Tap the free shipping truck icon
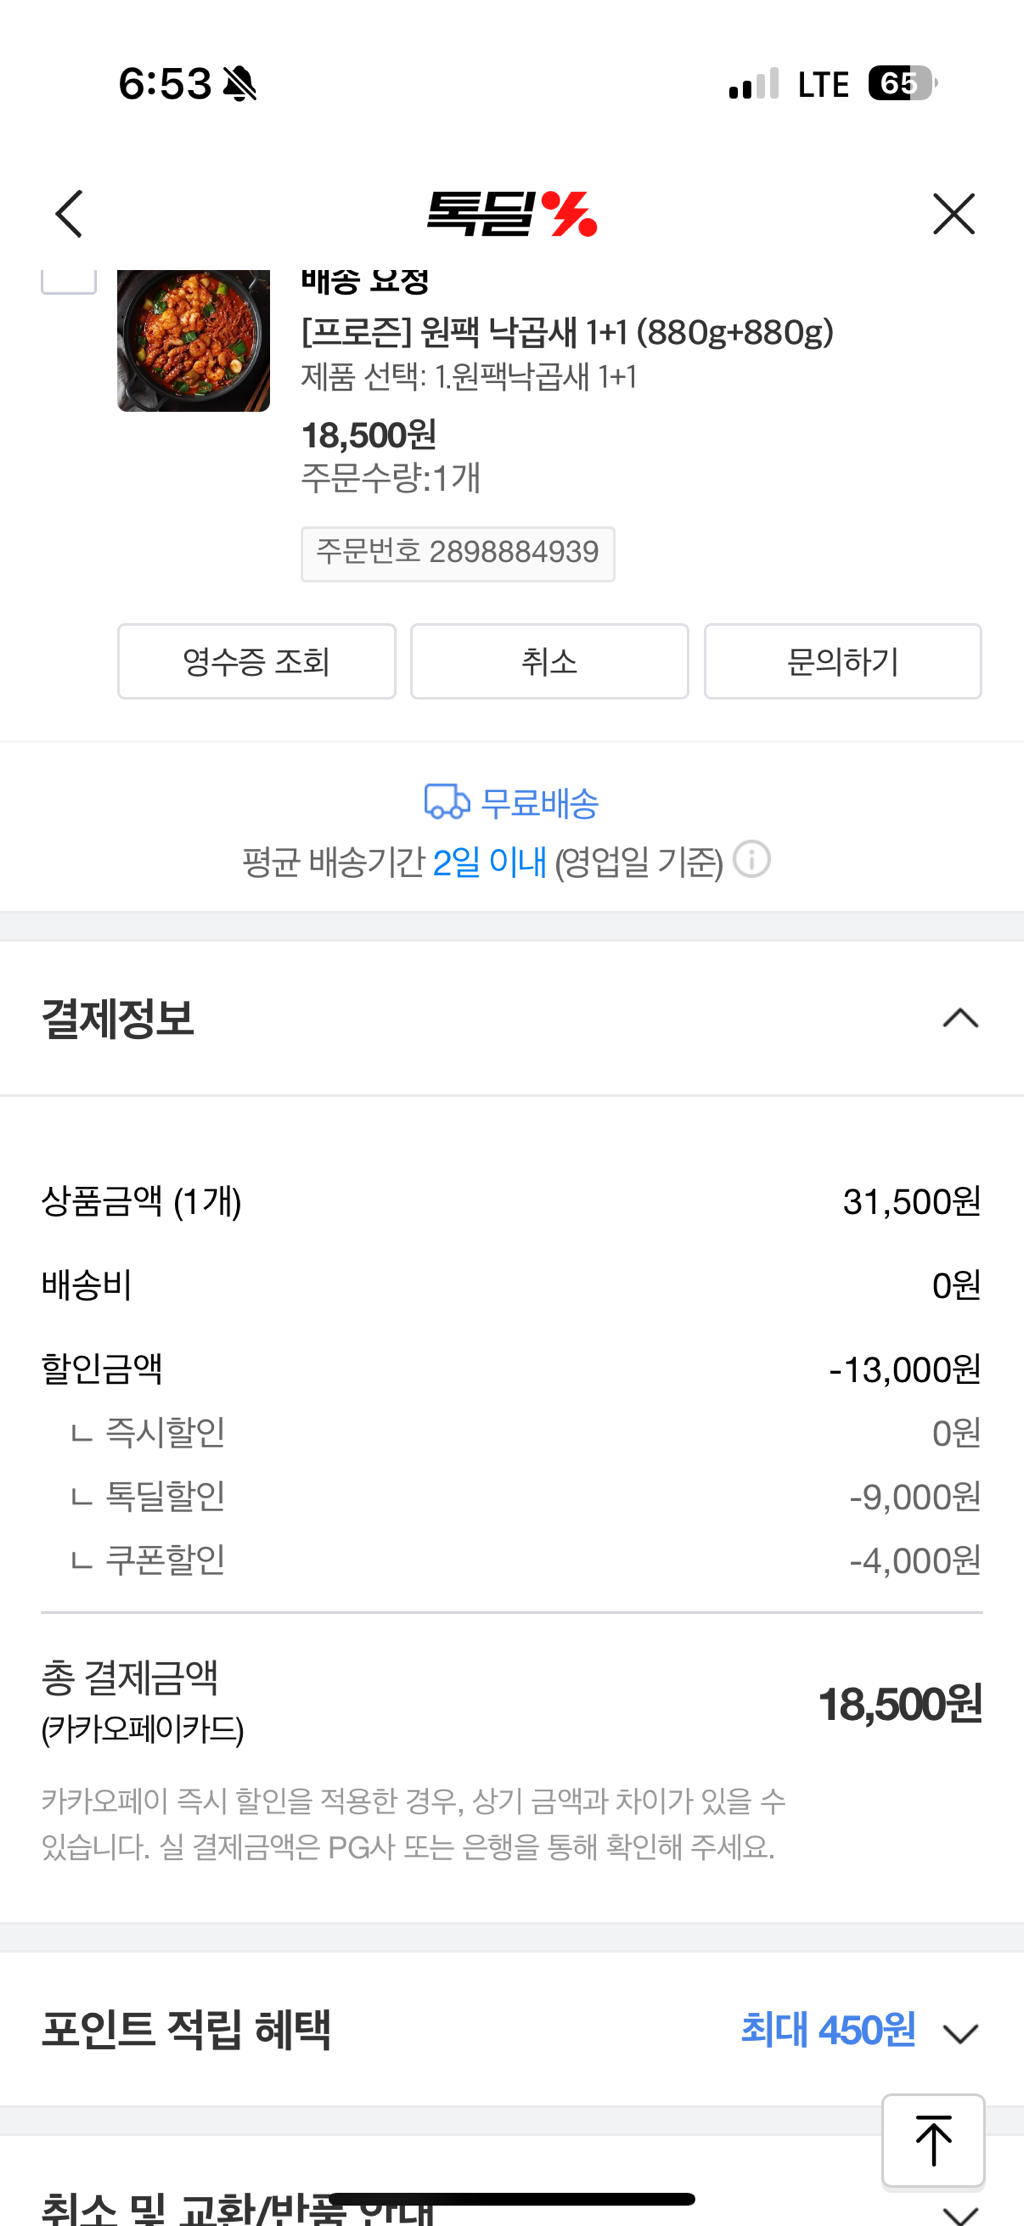The image size is (1024, 2226). [x=446, y=802]
